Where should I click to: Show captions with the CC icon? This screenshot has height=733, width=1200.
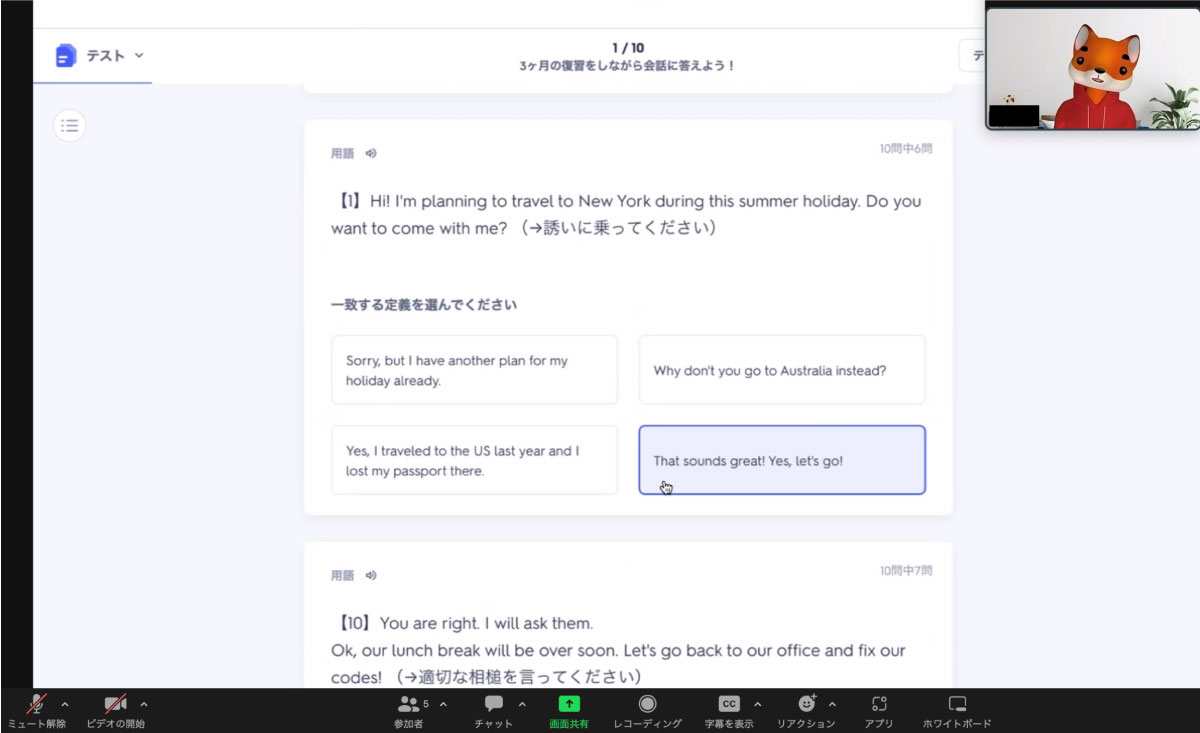click(x=729, y=704)
